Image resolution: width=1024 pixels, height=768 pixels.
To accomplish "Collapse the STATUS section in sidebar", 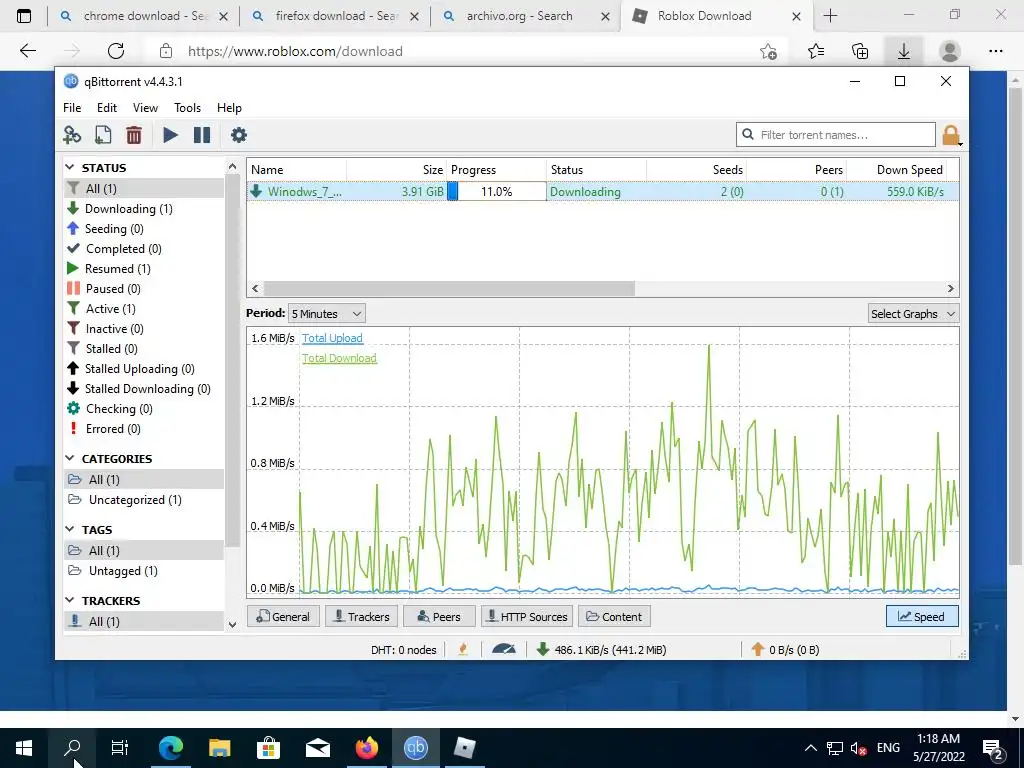I will tap(70, 168).
